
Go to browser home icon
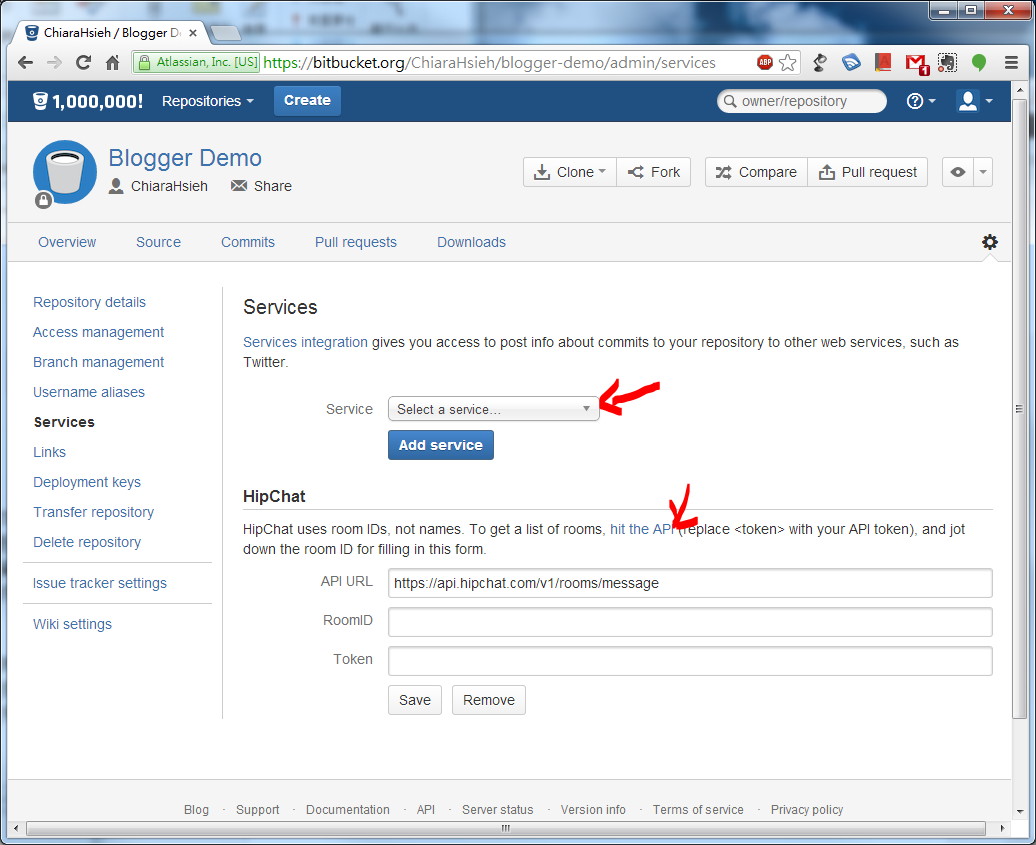point(112,63)
